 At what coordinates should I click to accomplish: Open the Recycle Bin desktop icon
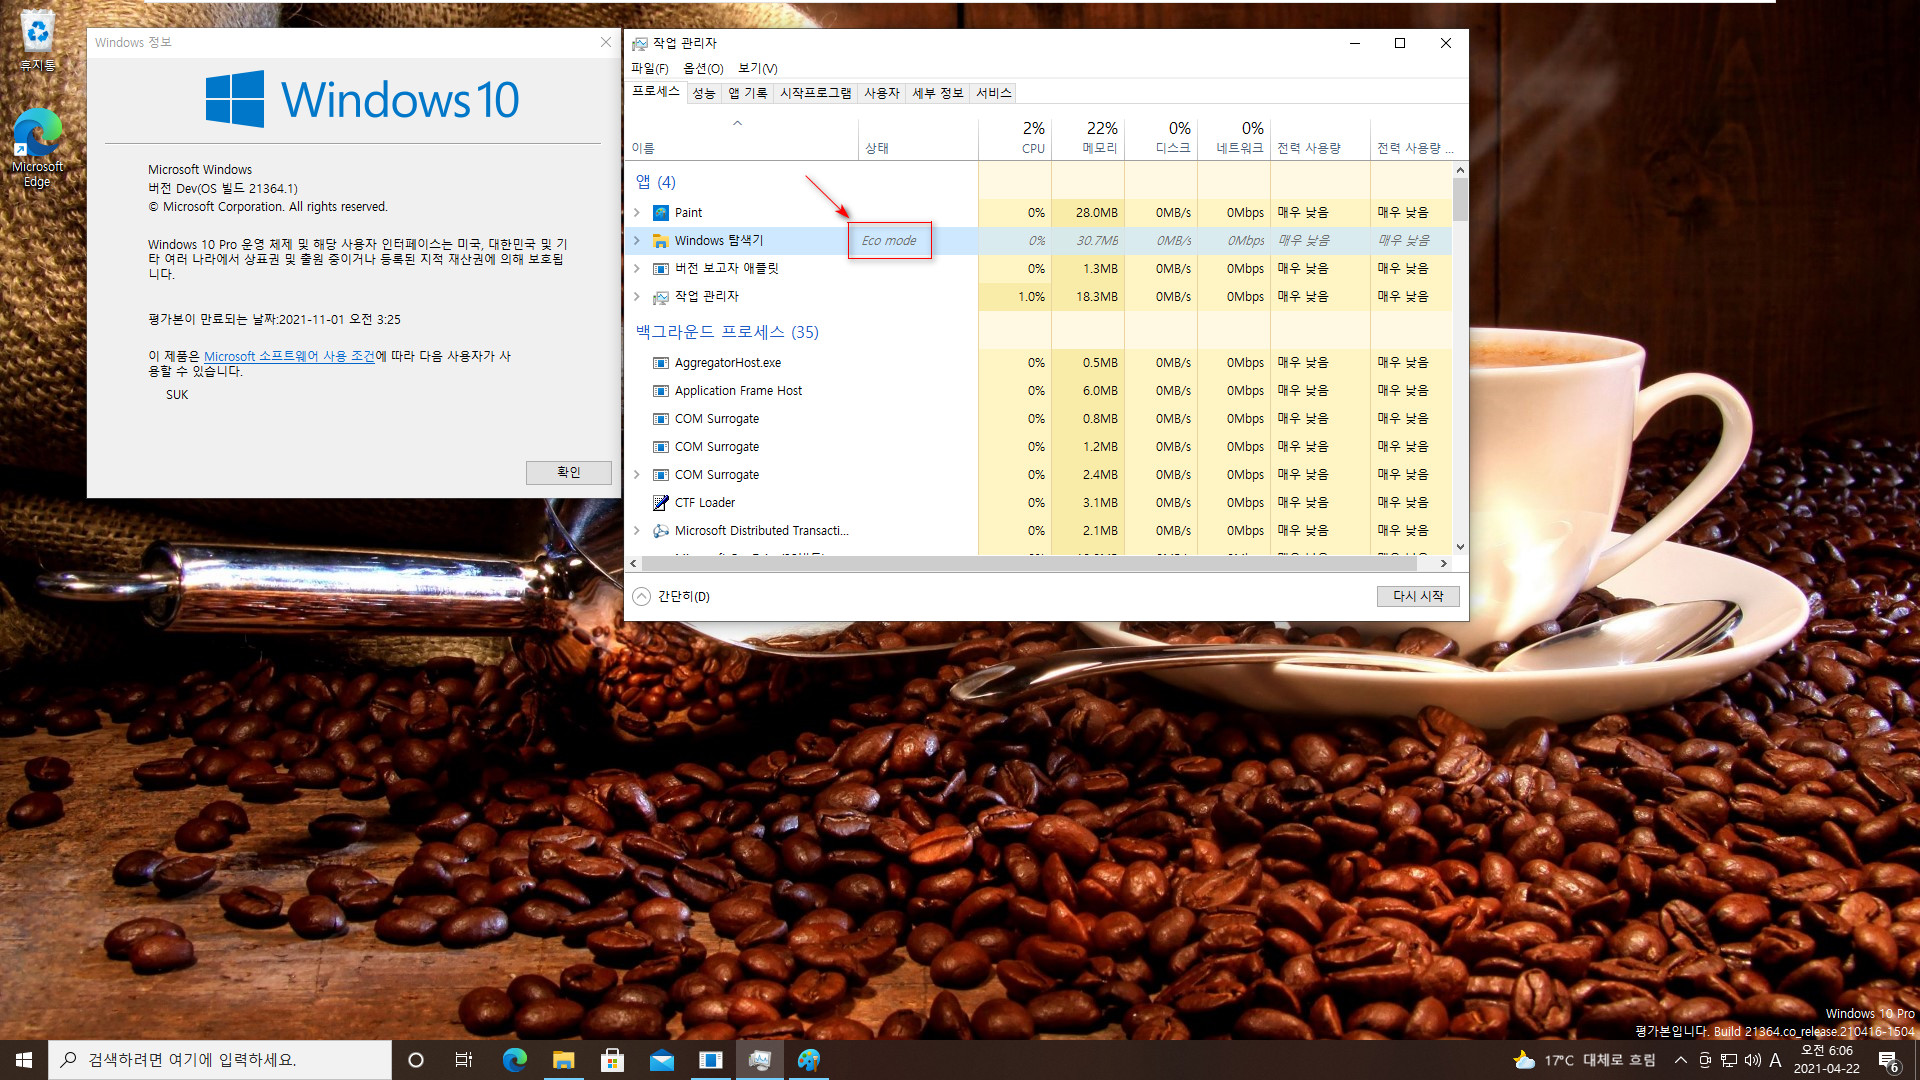37,40
